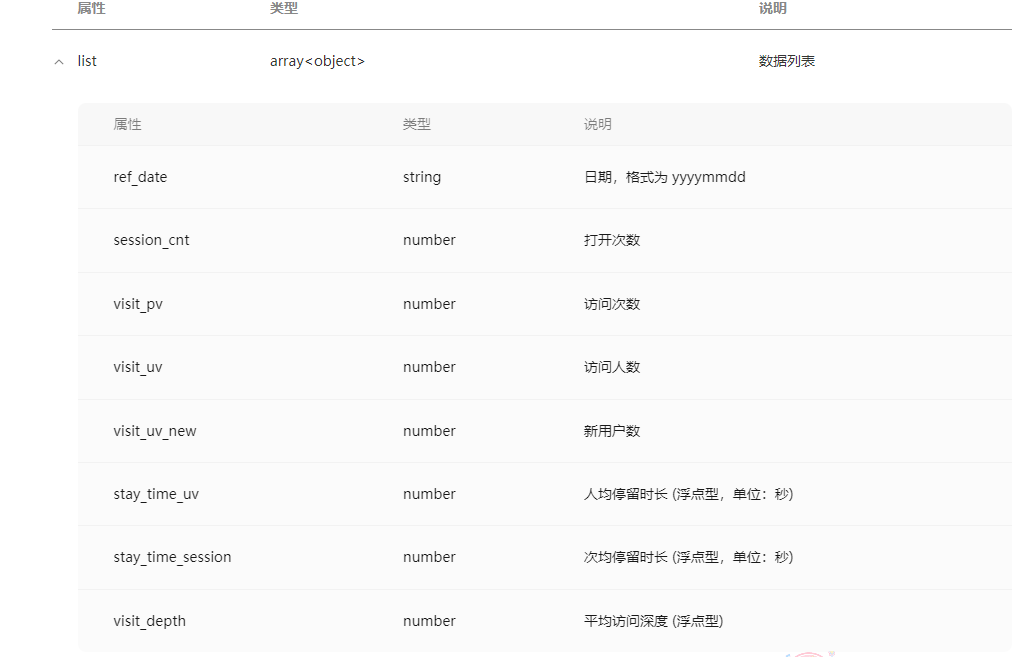Viewport: 1025px width, 657px height.
Task: Select the 'list' property name
Action: pos(87,61)
